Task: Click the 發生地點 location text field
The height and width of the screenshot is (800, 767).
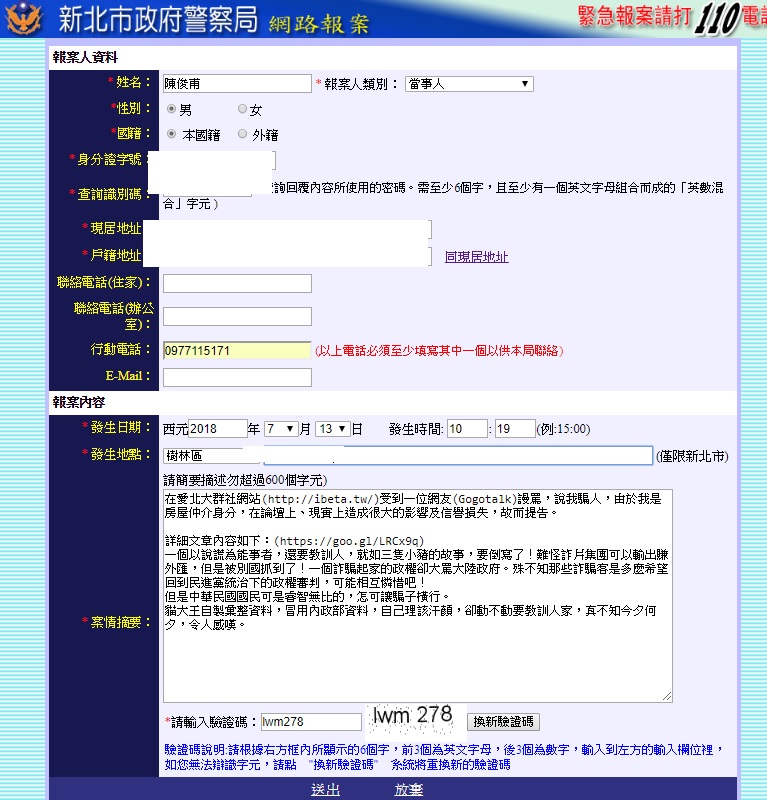Action: 407,456
